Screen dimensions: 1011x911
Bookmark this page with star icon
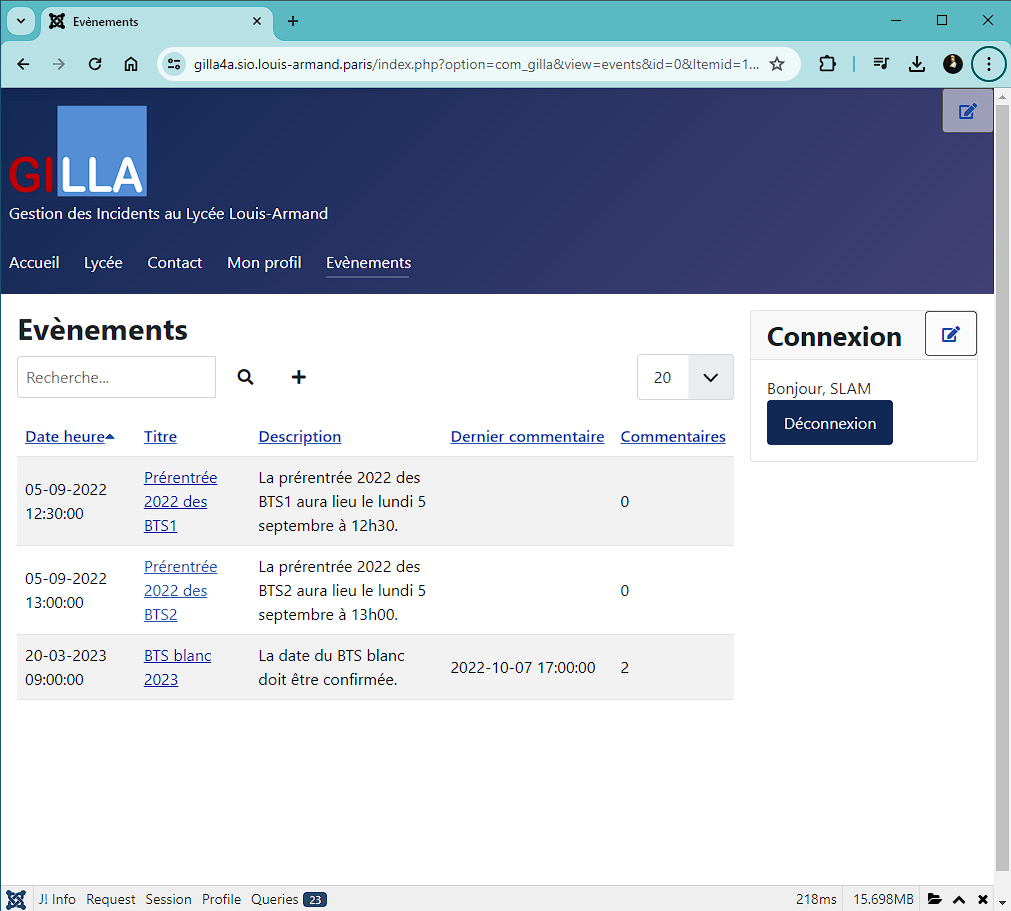pyautogui.click(x=777, y=64)
